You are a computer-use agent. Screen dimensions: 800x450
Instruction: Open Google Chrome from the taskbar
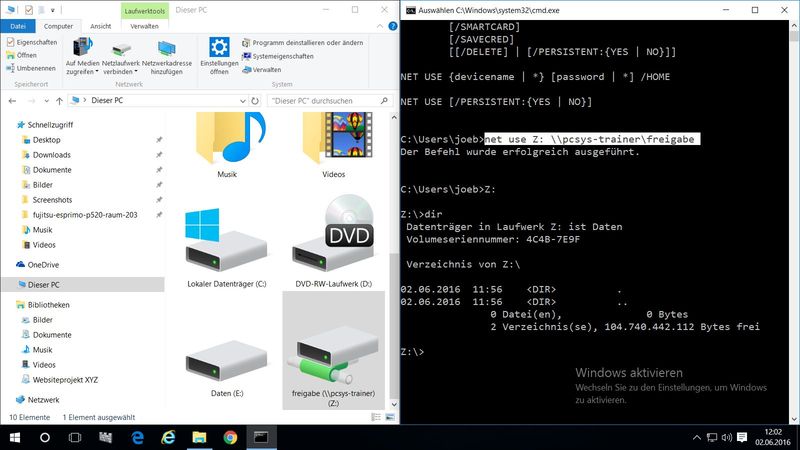click(x=229, y=438)
